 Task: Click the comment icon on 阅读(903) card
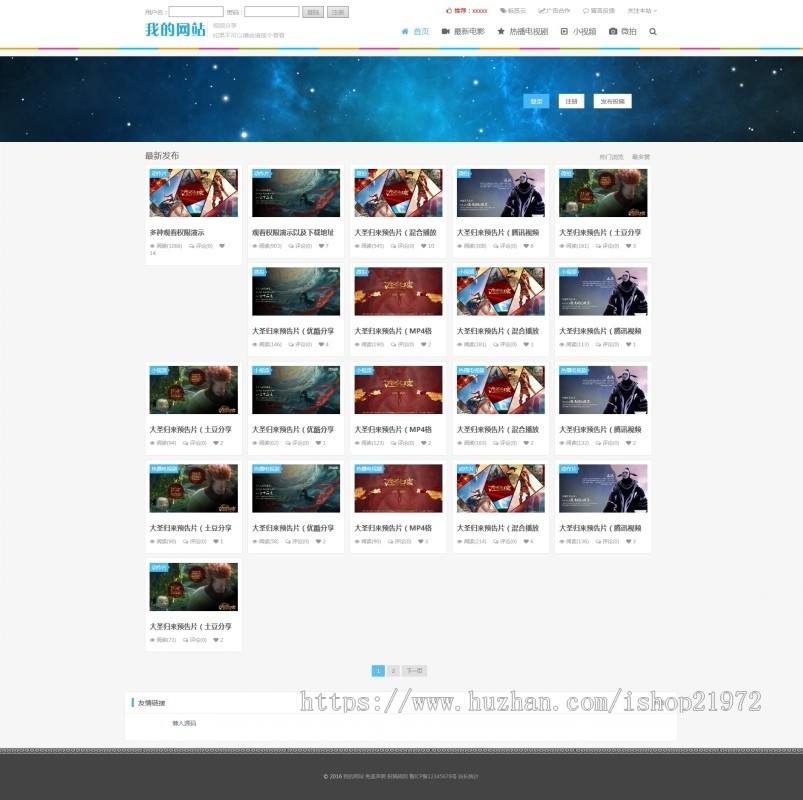(291, 246)
